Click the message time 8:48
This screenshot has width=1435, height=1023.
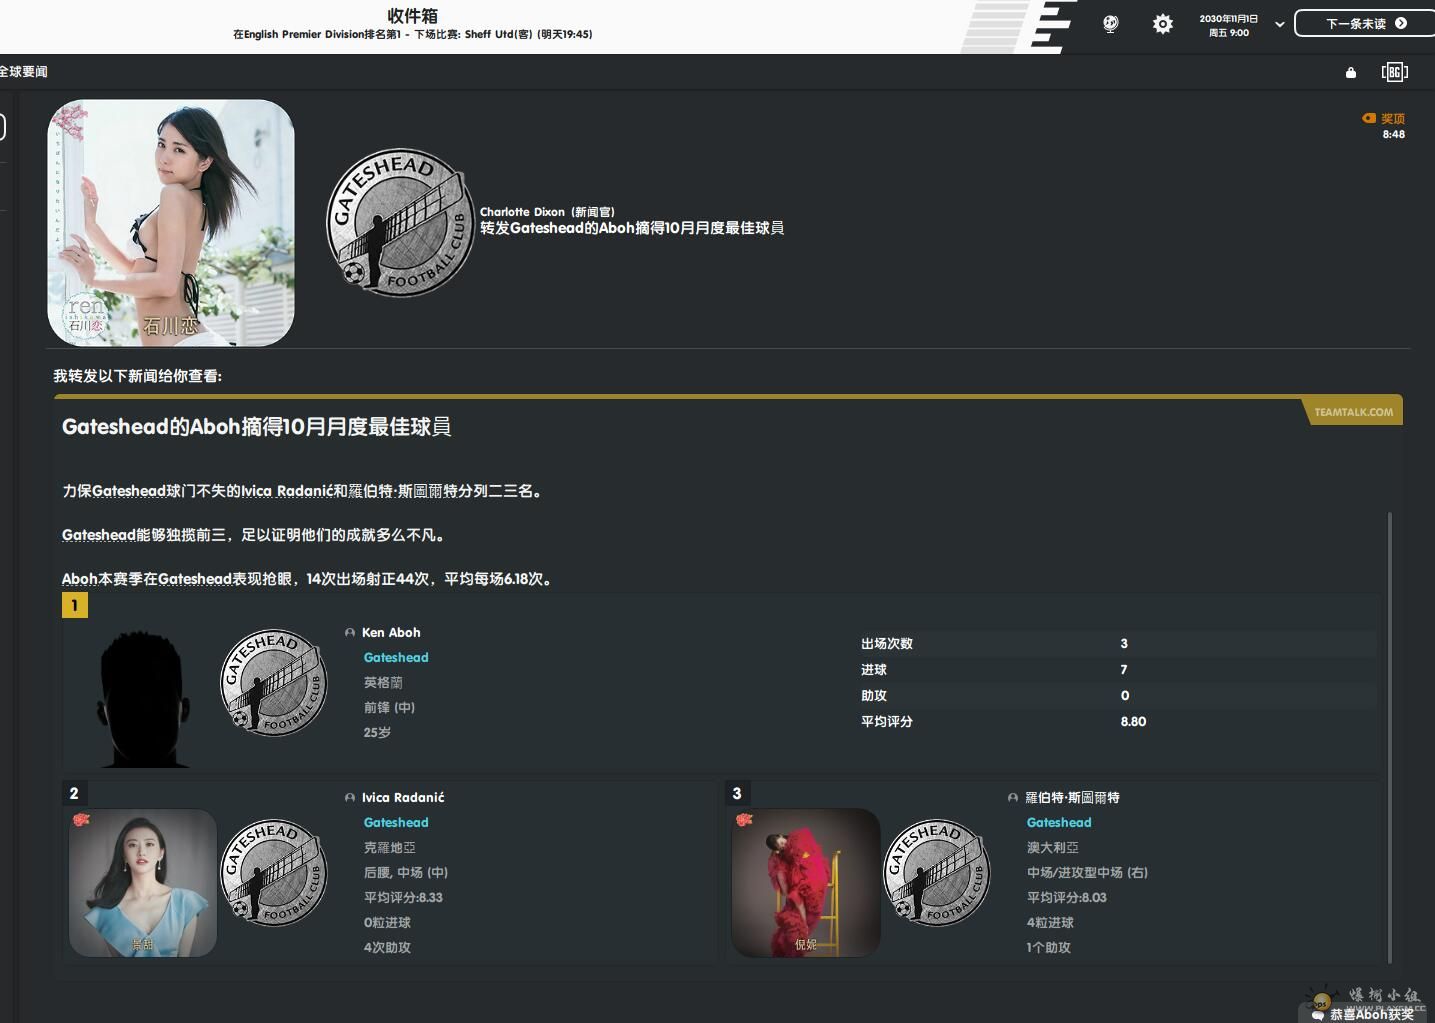tap(1394, 134)
